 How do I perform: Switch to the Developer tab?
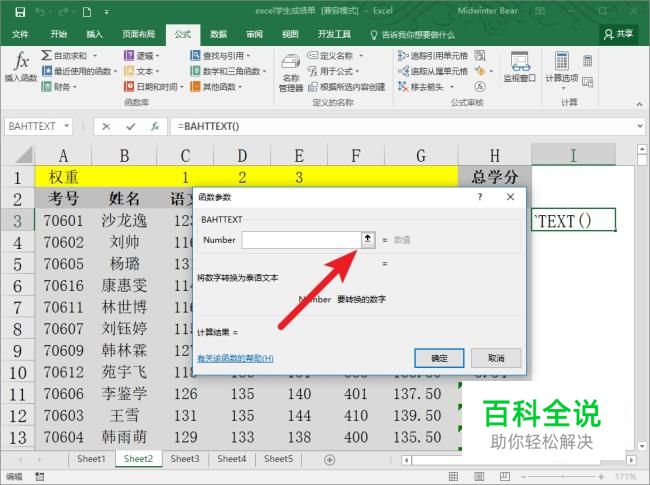(334, 34)
